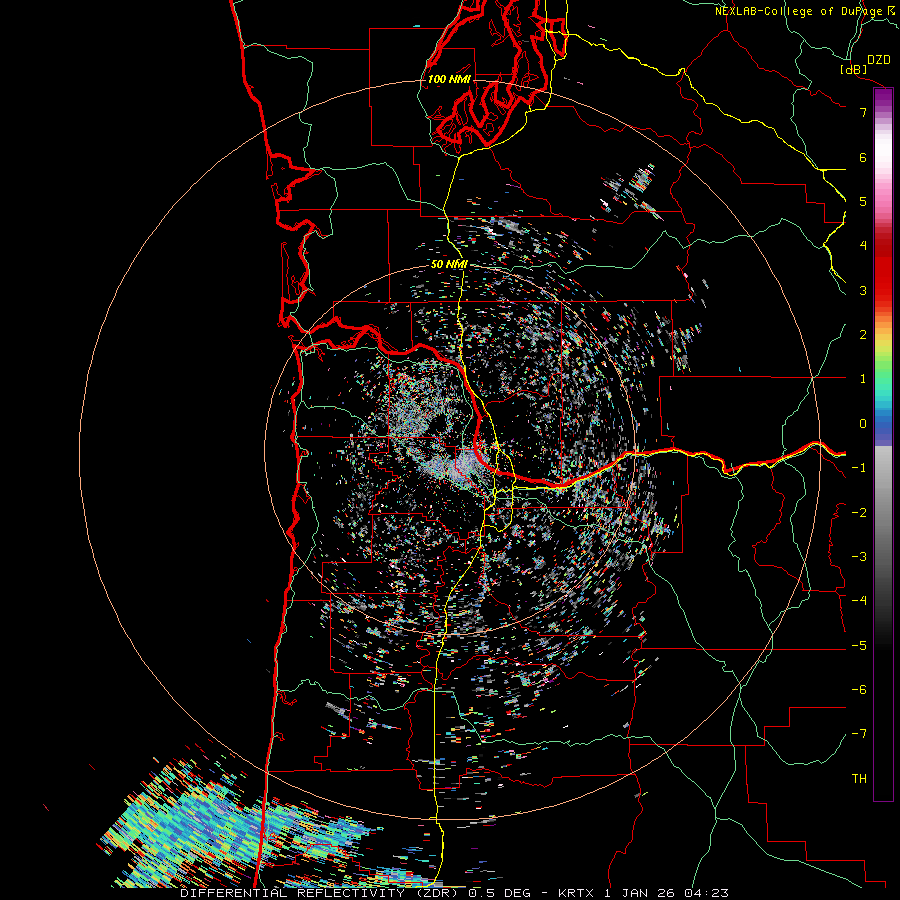Screen dimensions: 900x900
Task: Click the [dB] units label
Action: (x=854, y=69)
